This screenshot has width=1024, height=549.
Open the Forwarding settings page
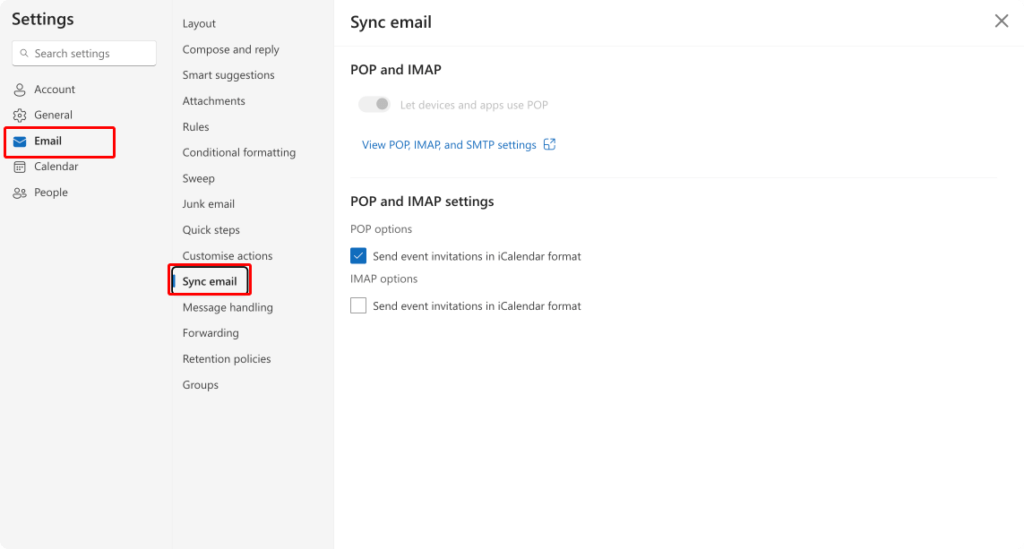pyautogui.click(x=210, y=333)
